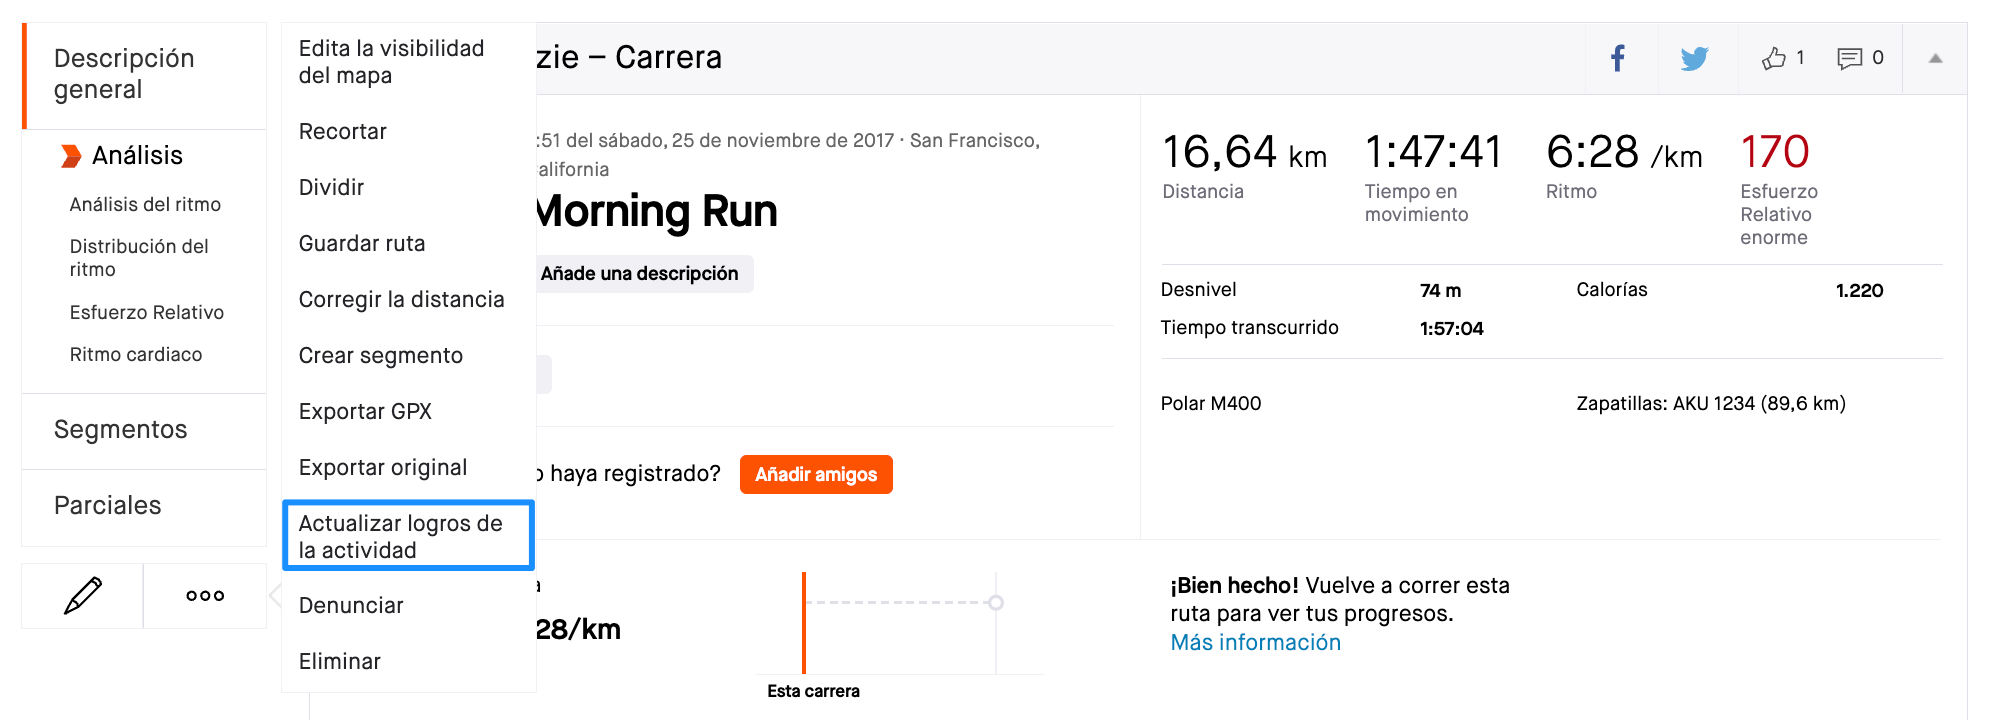Image resolution: width=1994 pixels, height=720 pixels.
Task: Open Distribución del ritmo
Action: [139, 257]
